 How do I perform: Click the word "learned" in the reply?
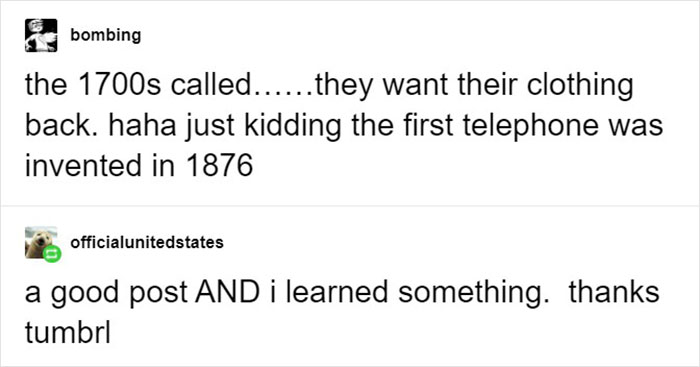[337, 292]
